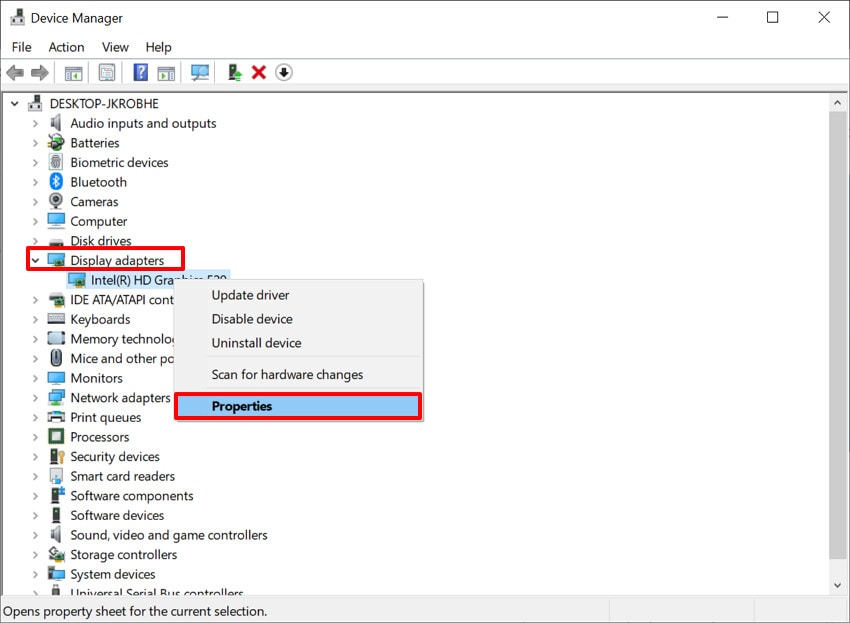This screenshot has width=850, height=623.
Task: Collapse the Display adapters category
Action: [x=34, y=259]
